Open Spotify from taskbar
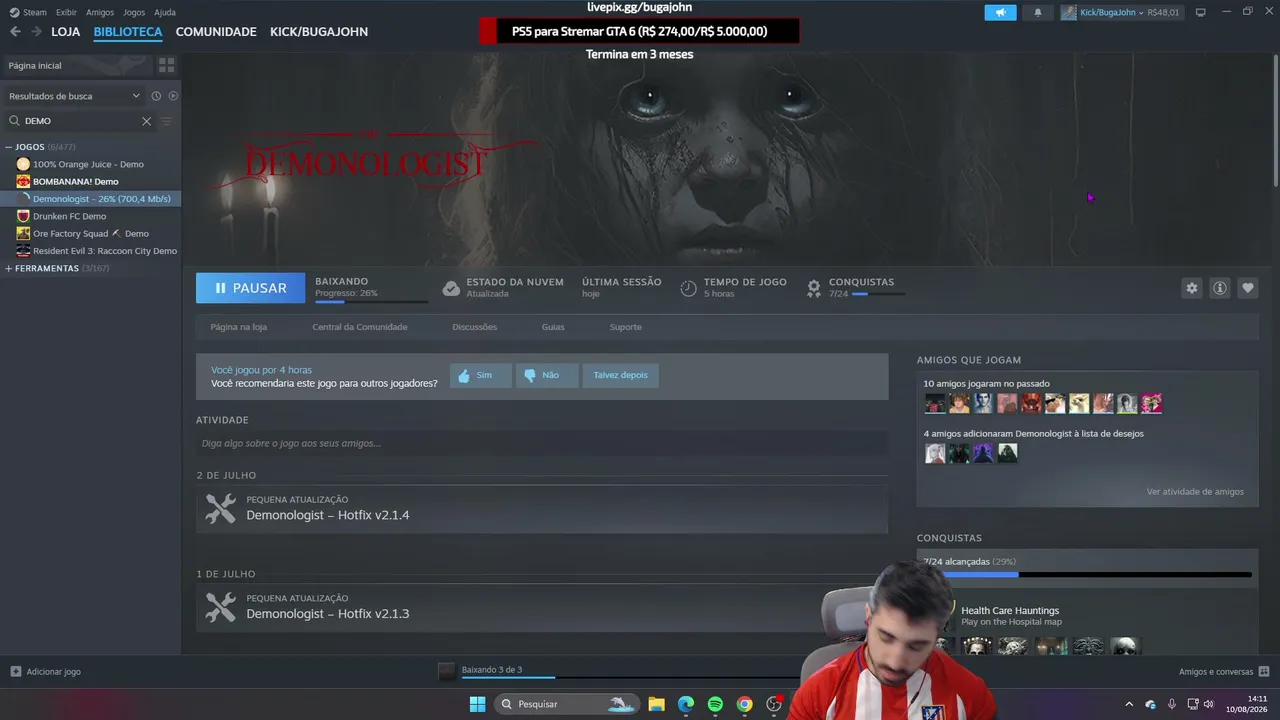Image resolution: width=1280 pixels, height=720 pixels. 715,704
